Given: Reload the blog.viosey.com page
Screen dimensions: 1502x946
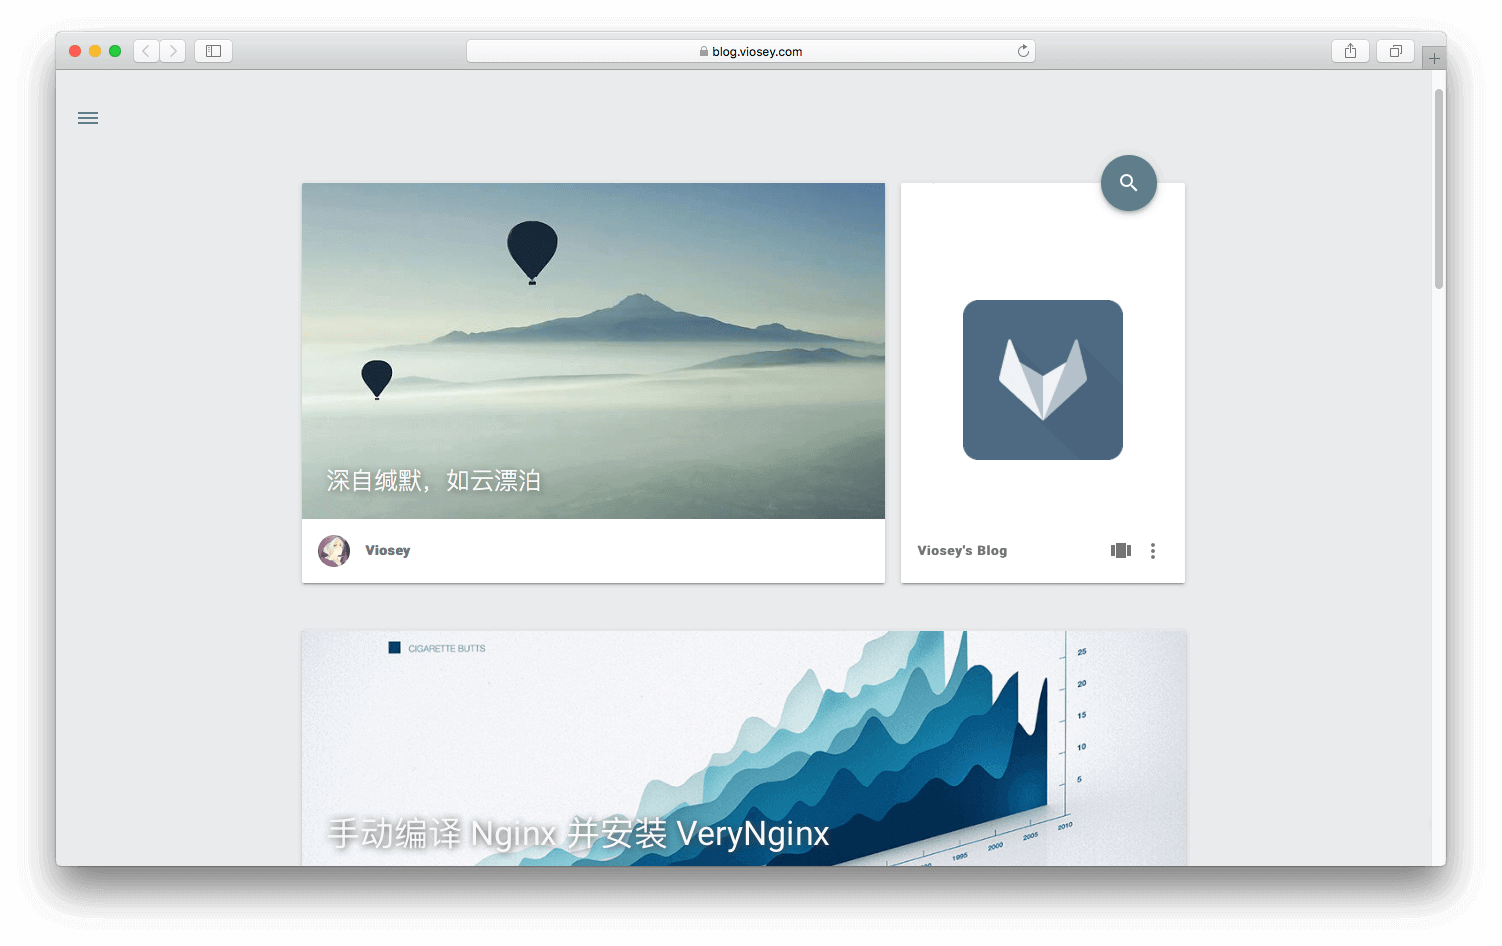Looking at the screenshot, I should pyautogui.click(x=1023, y=51).
